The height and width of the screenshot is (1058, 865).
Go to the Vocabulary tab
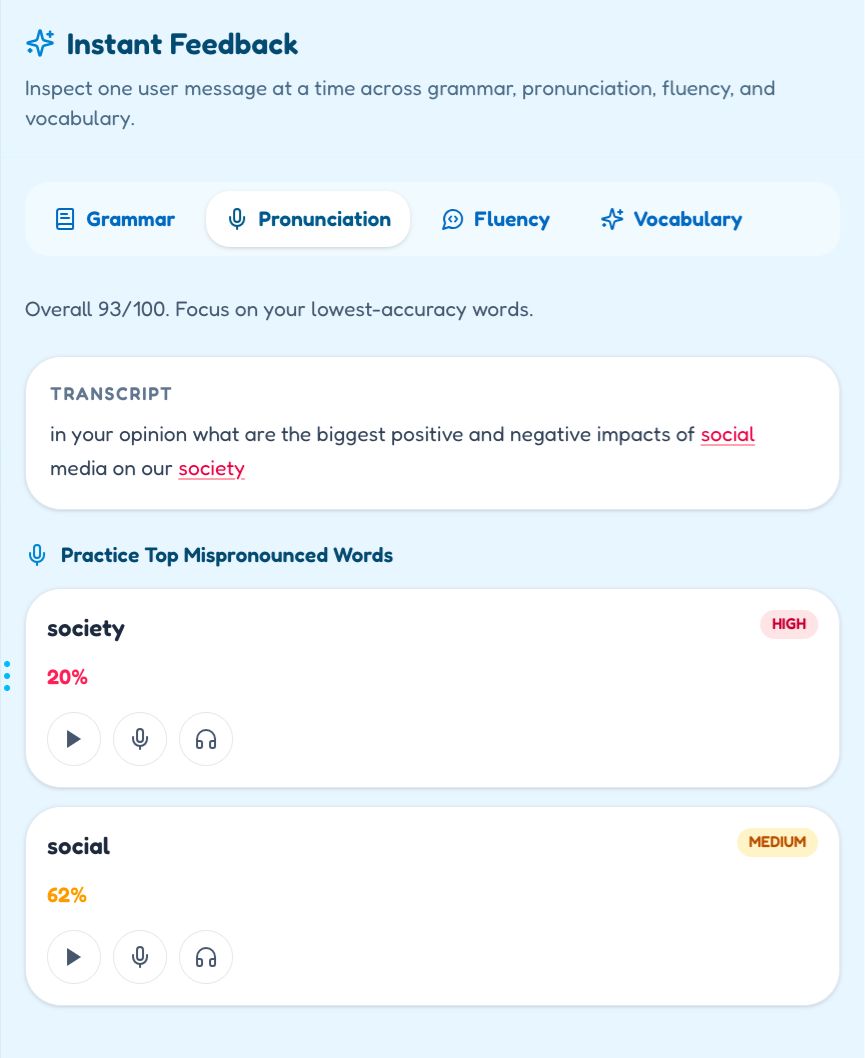point(671,219)
